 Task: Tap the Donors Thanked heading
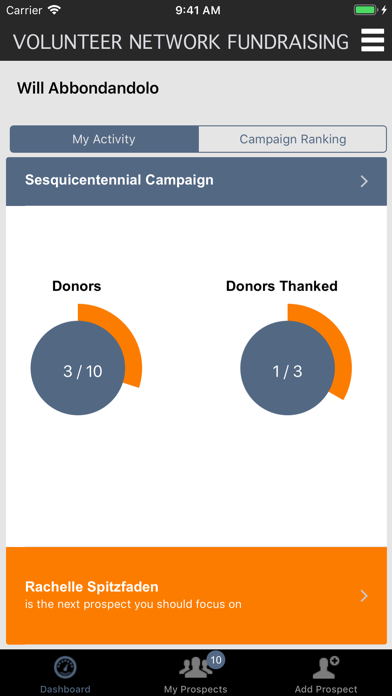tap(281, 286)
